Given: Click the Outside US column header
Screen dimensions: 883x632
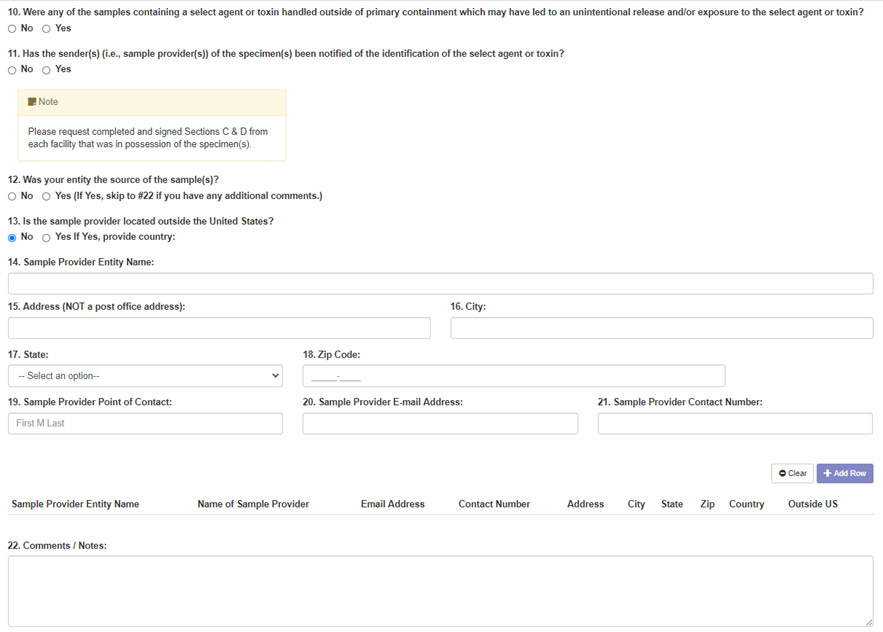Looking at the screenshot, I should coord(813,504).
